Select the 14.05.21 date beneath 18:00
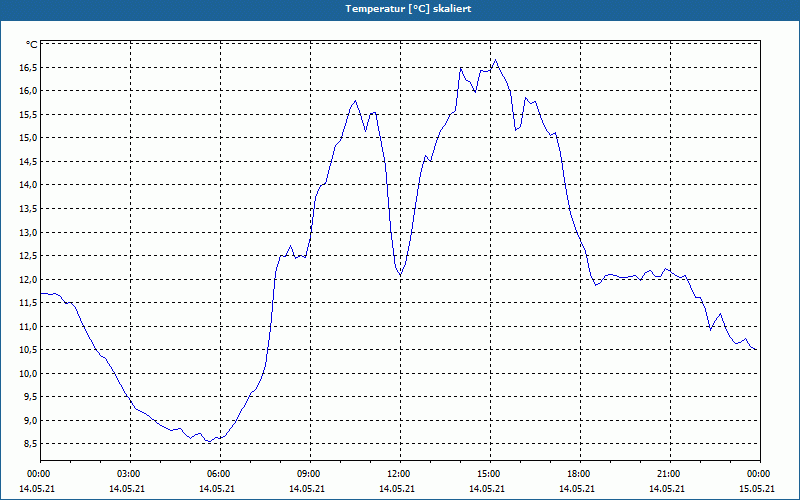Image resolution: width=800 pixels, height=500 pixels. click(577, 489)
